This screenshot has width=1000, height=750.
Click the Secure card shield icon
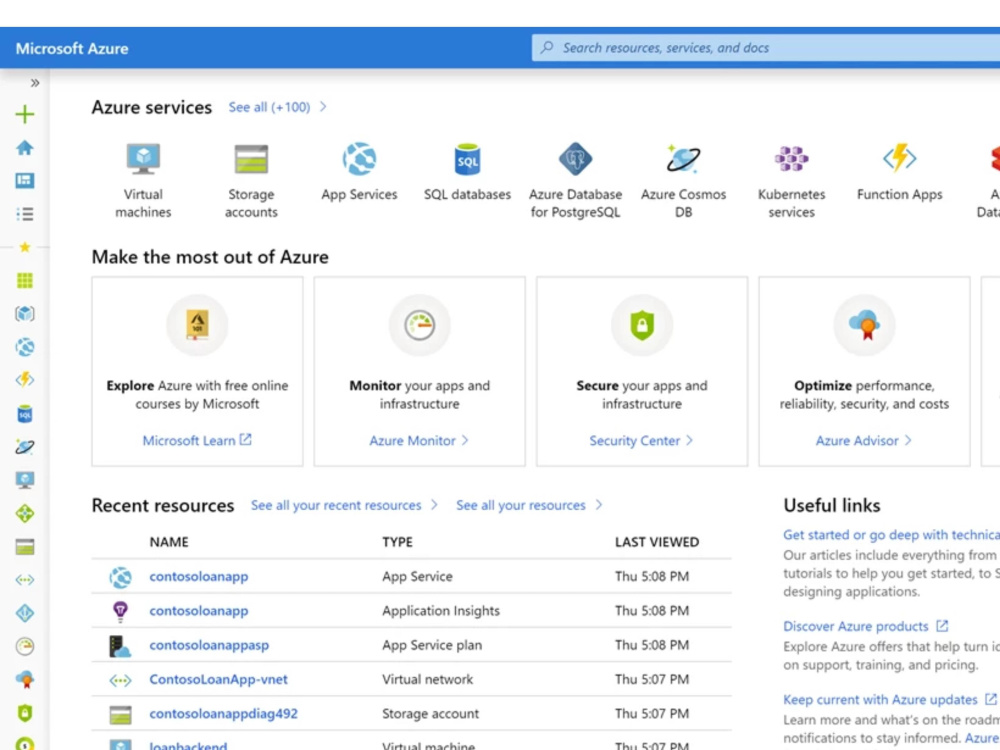642,325
